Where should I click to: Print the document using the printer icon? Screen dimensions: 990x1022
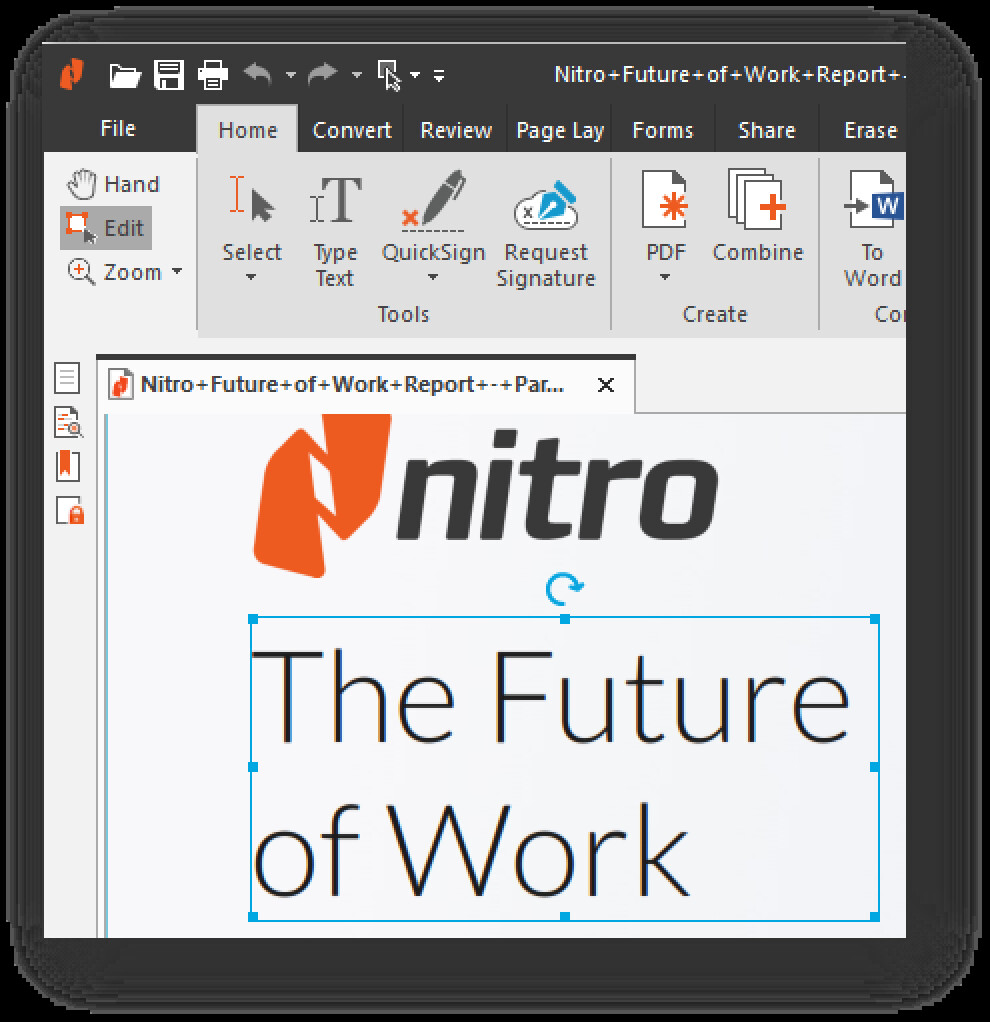[x=212, y=75]
